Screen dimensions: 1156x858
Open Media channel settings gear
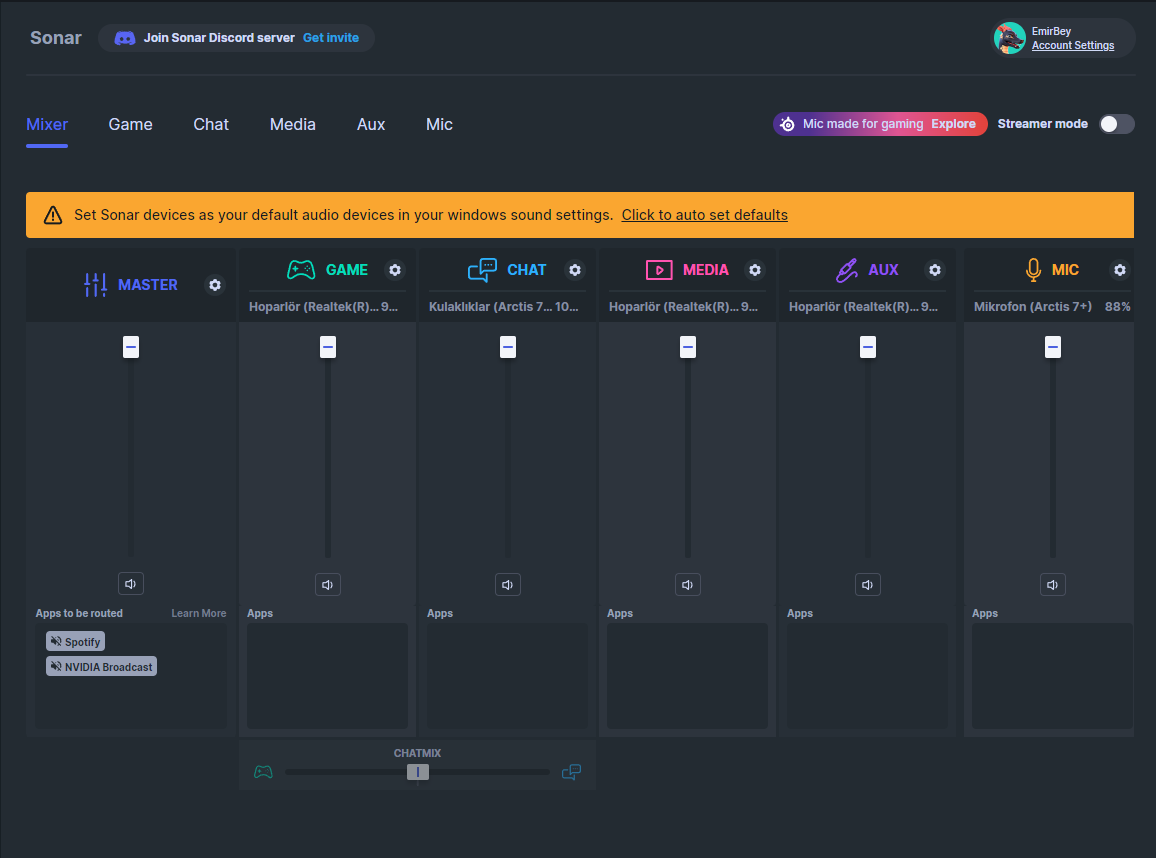coord(755,270)
